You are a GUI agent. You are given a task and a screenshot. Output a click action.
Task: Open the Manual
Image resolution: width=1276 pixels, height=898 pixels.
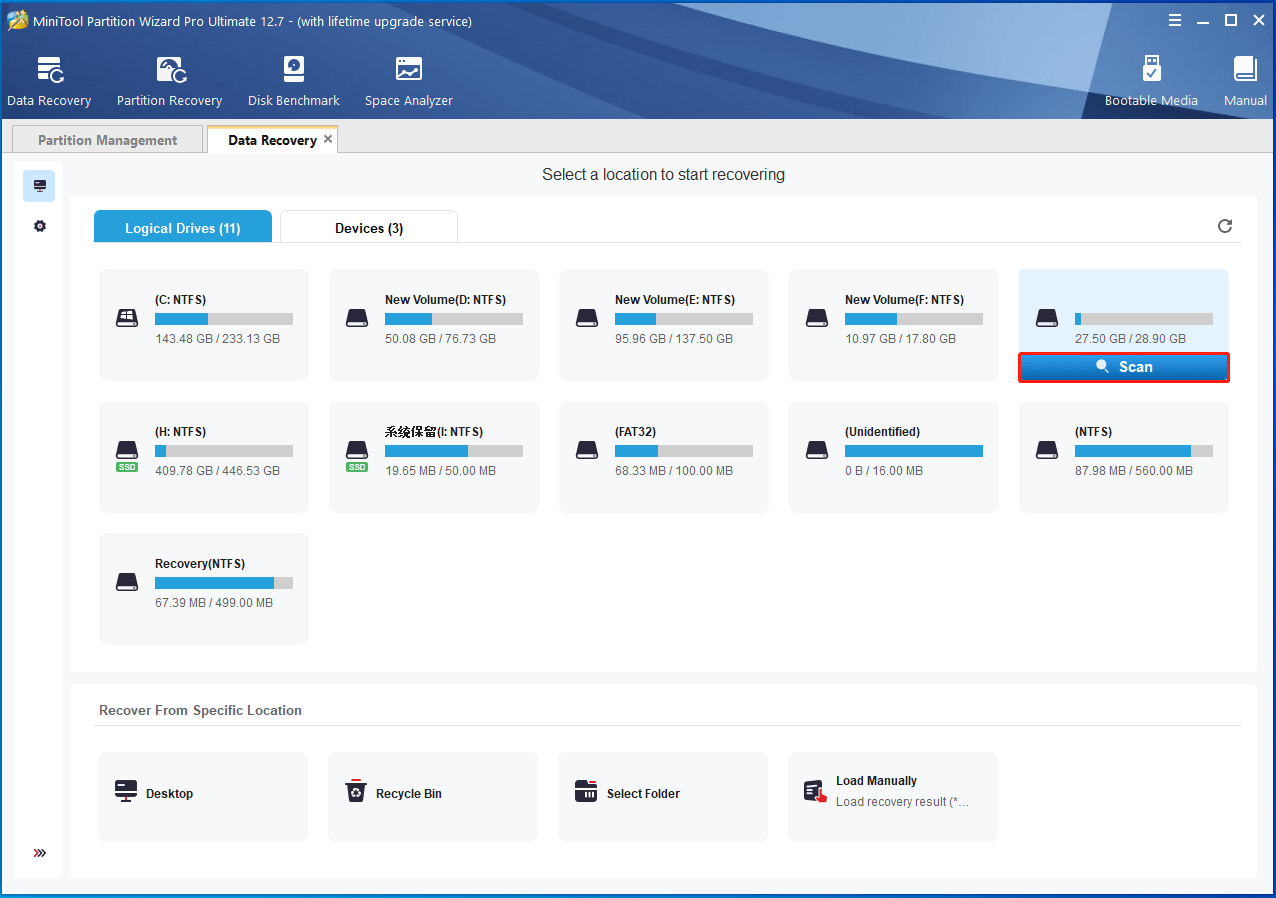1245,81
